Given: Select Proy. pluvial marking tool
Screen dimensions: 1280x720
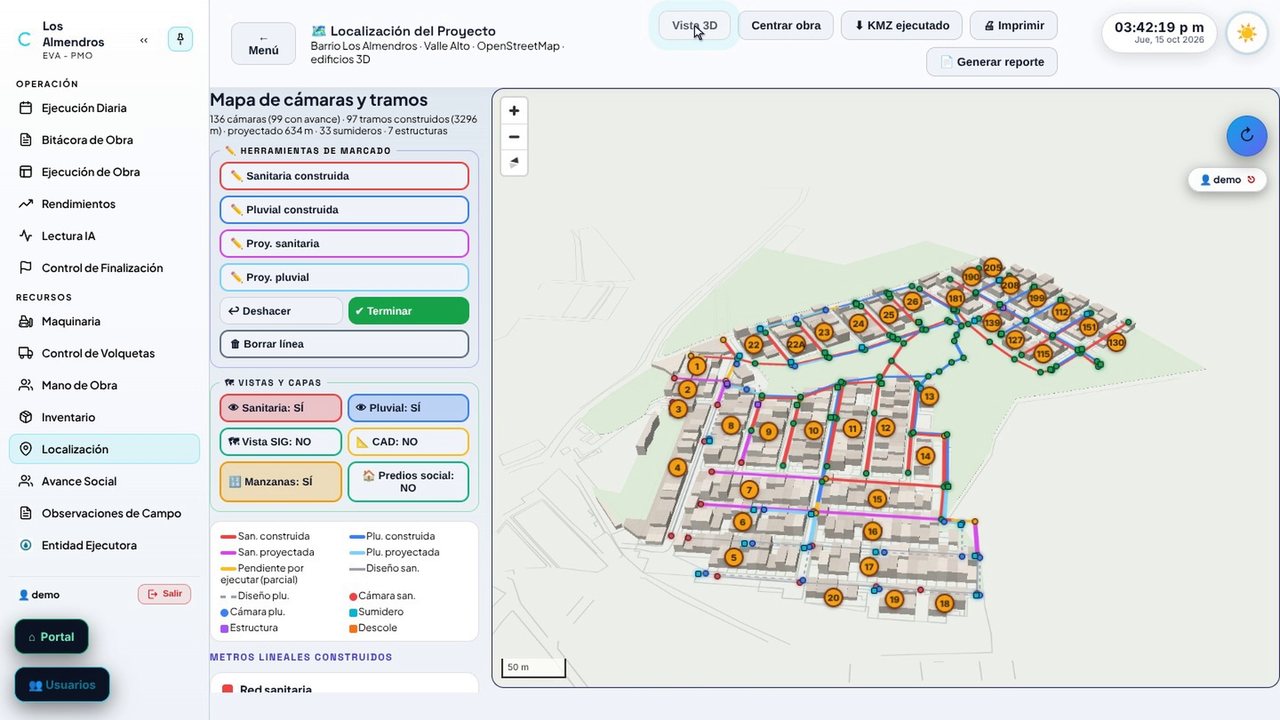Looking at the screenshot, I should 344,277.
